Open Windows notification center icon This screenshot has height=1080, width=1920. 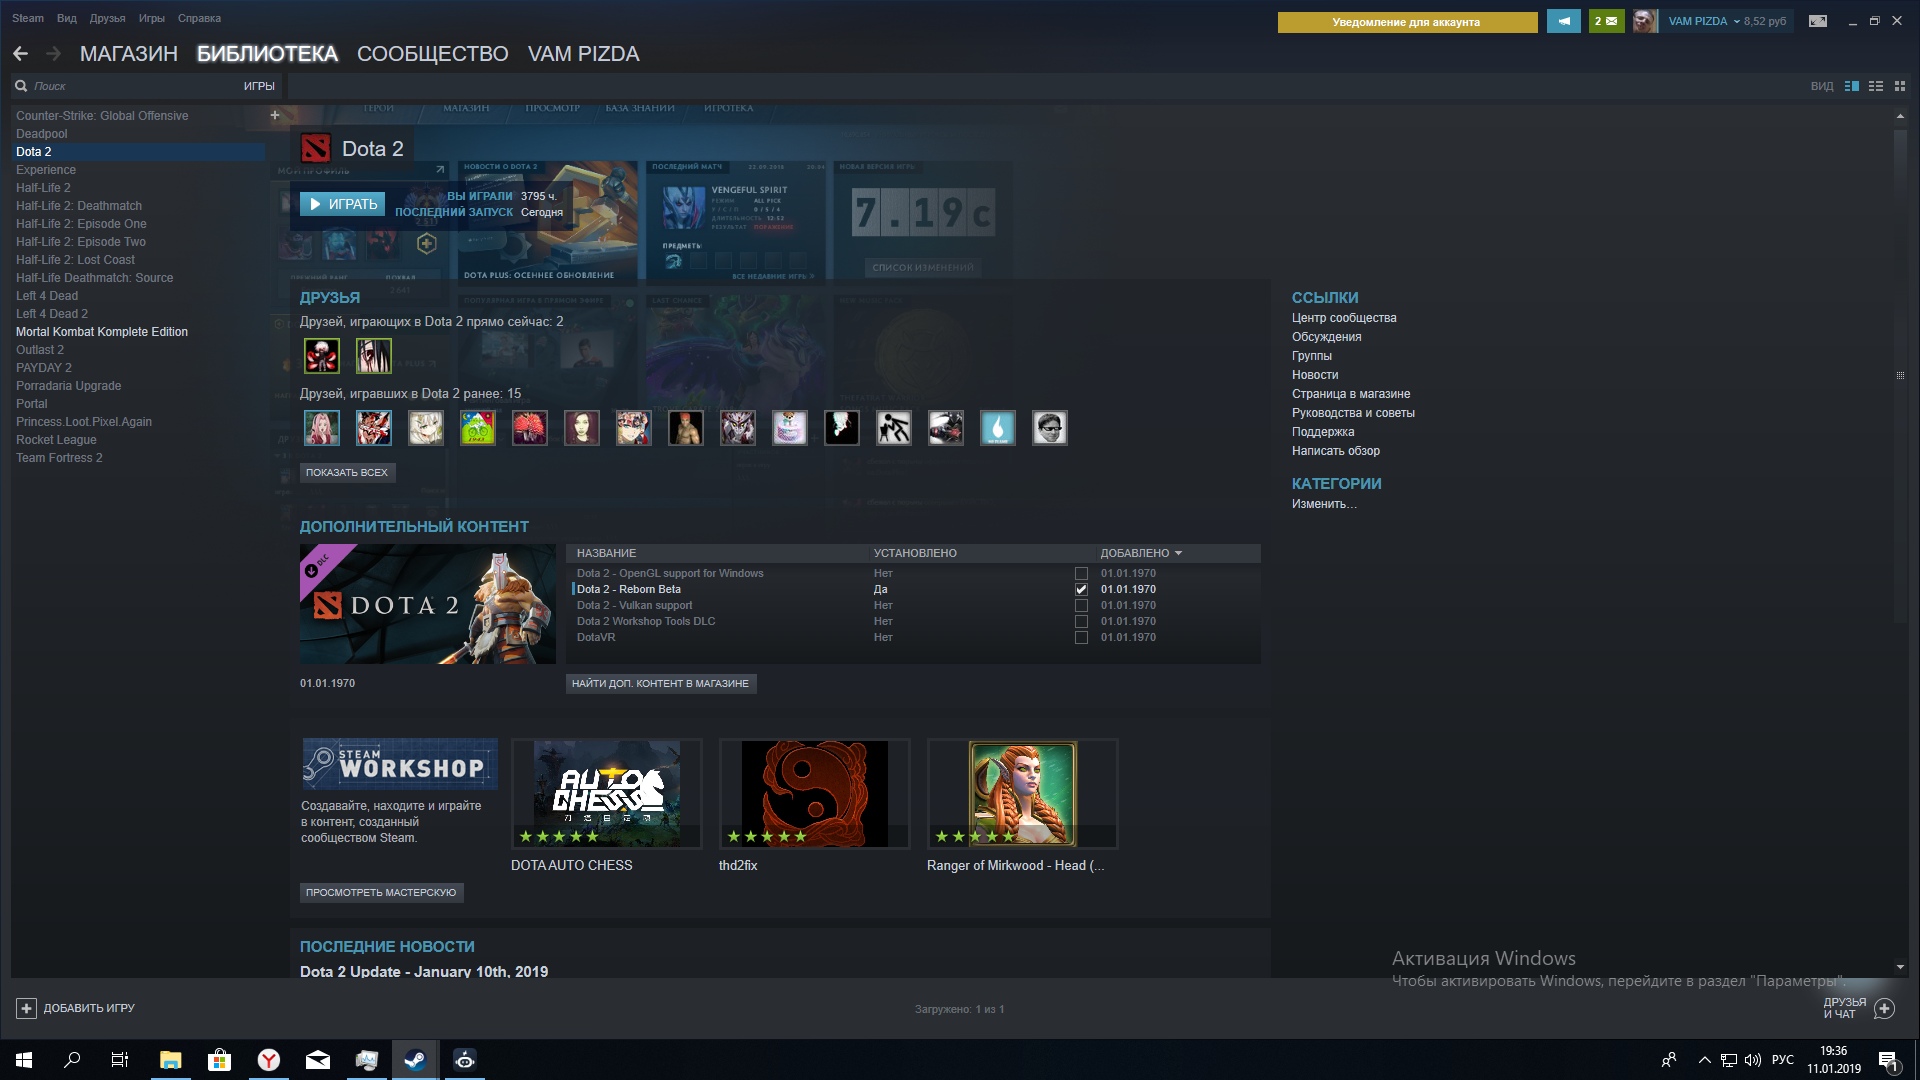(1888, 1060)
